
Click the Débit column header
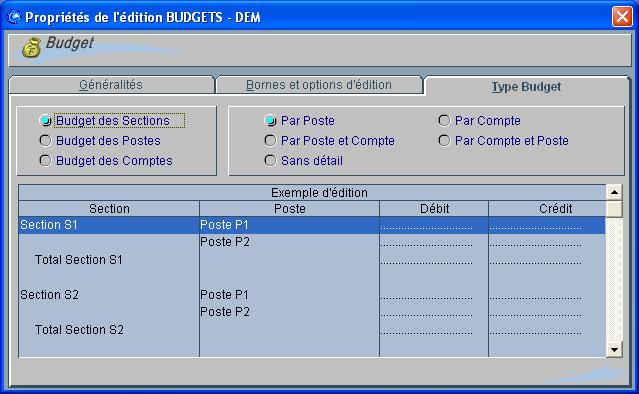[x=434, y=209]
